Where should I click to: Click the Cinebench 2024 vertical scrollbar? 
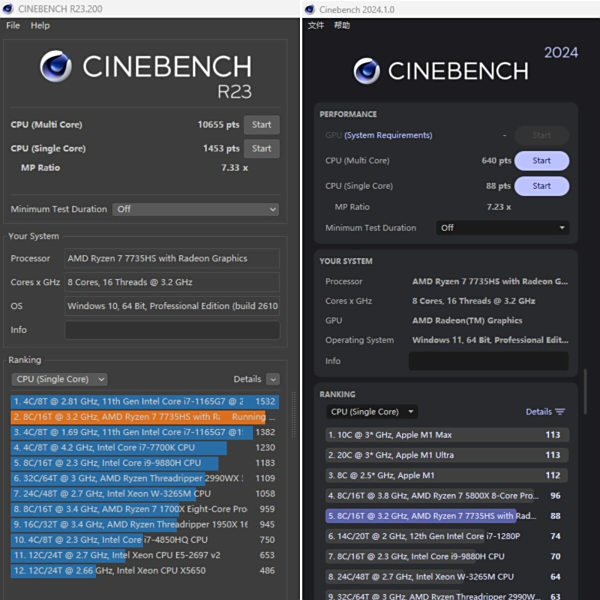pos(585,391)
